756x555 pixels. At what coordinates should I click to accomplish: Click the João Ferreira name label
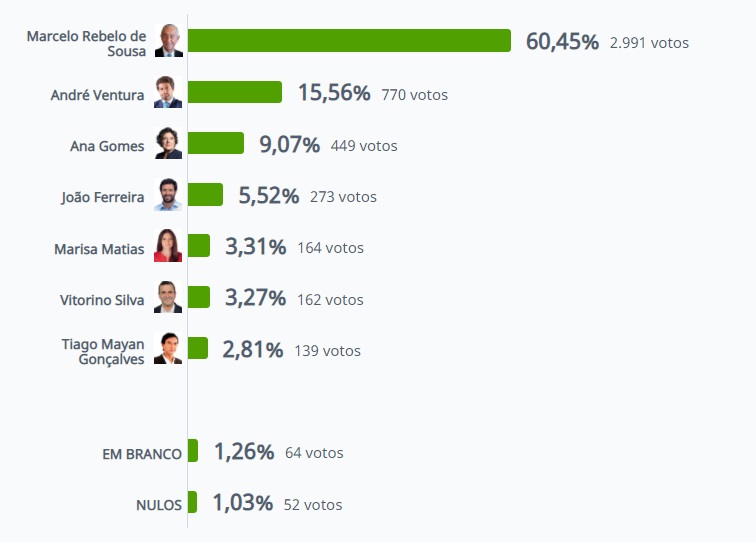102,198
